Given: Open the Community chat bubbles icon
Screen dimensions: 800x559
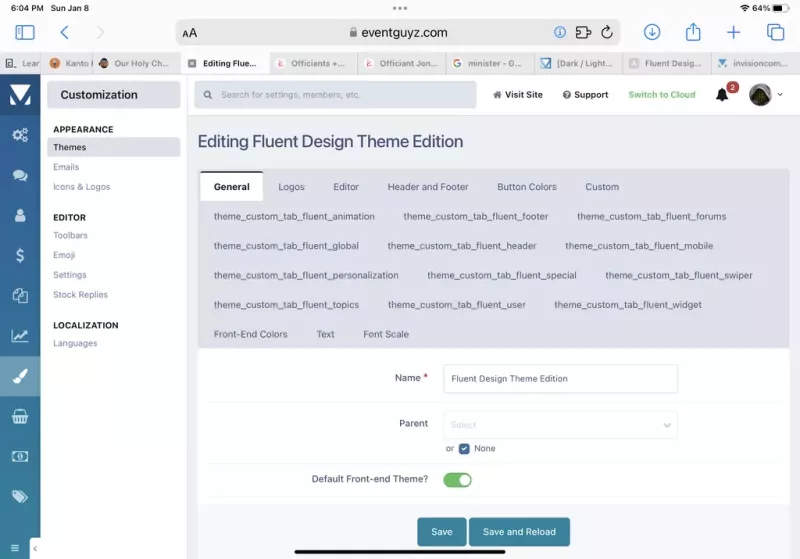Looking at the screenshot, I should (x=20, y=175).
